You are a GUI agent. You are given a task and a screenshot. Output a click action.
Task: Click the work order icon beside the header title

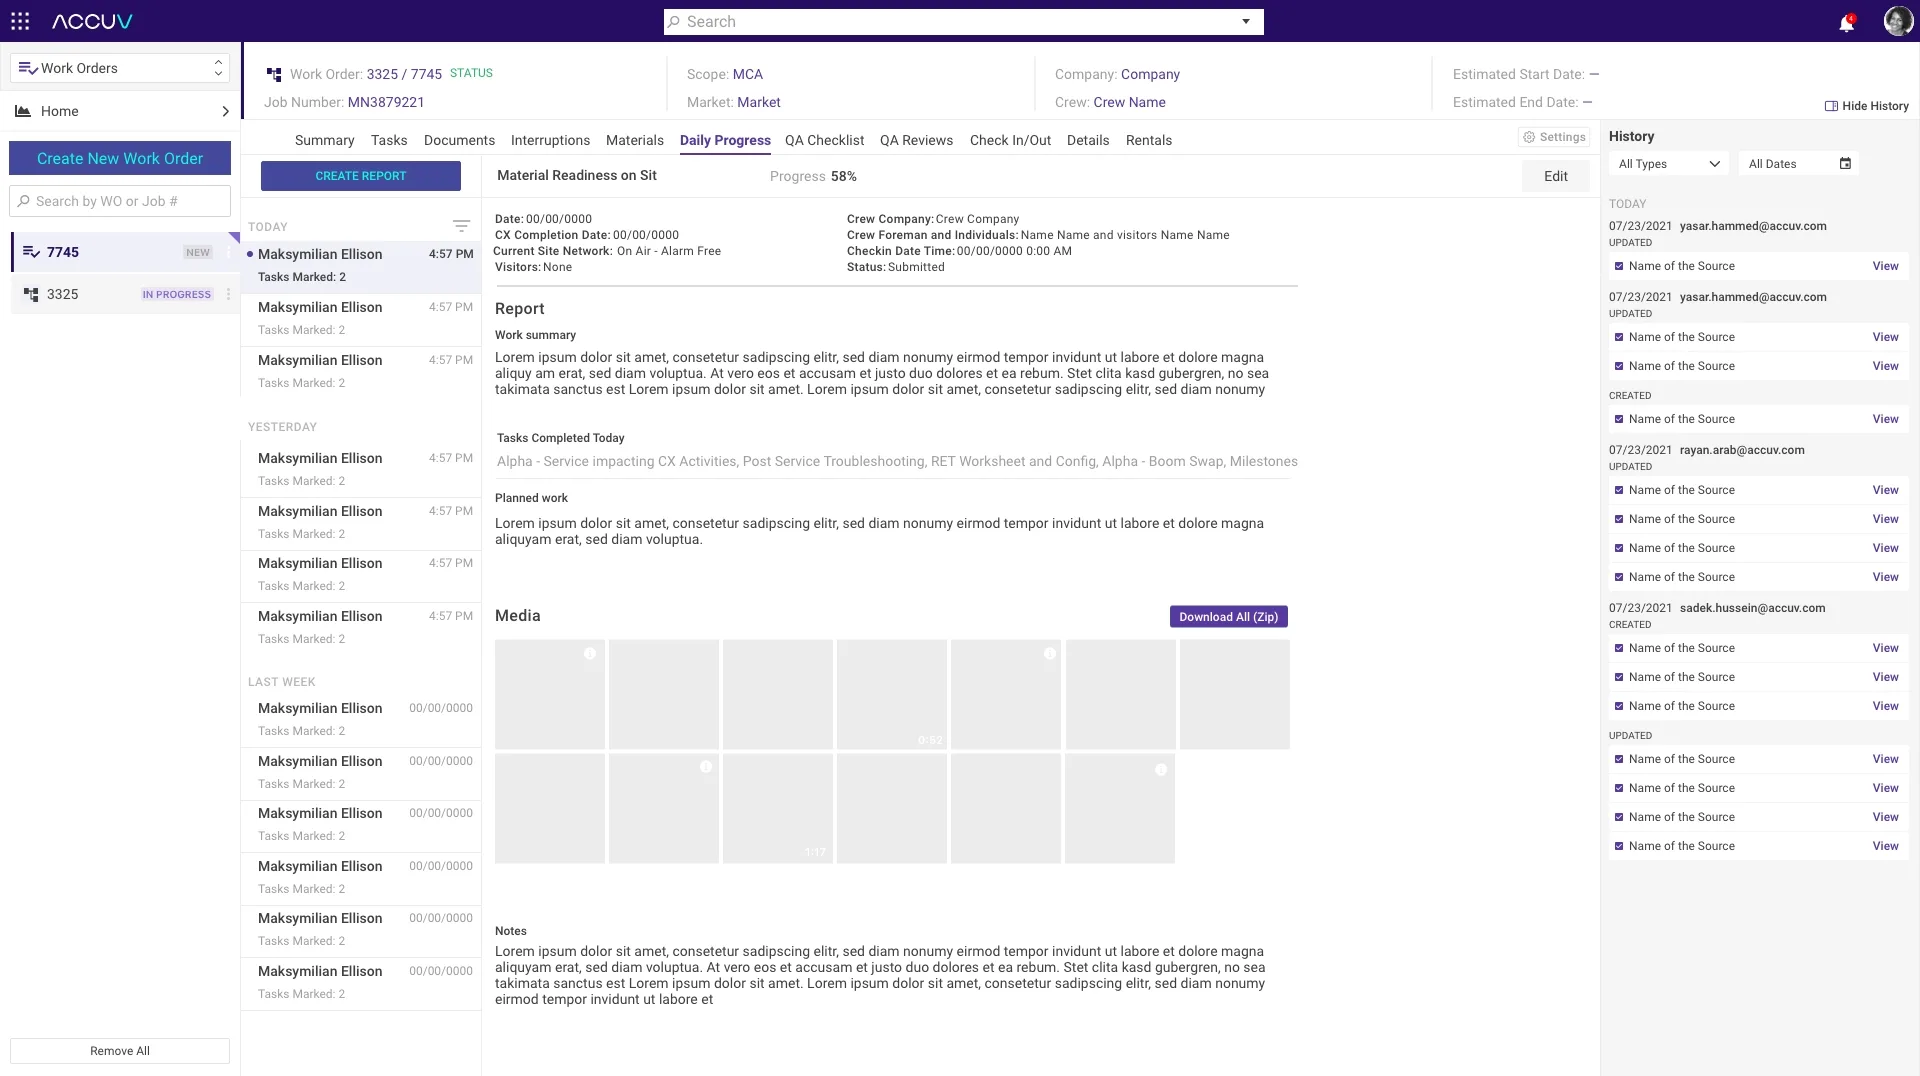(x=274, y=74)
